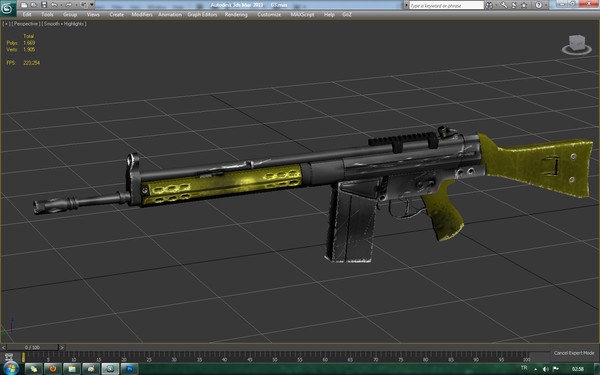Click the Subscription Center wrench icon
This screenshot has height=375, width=600.
tap(504, 5)
